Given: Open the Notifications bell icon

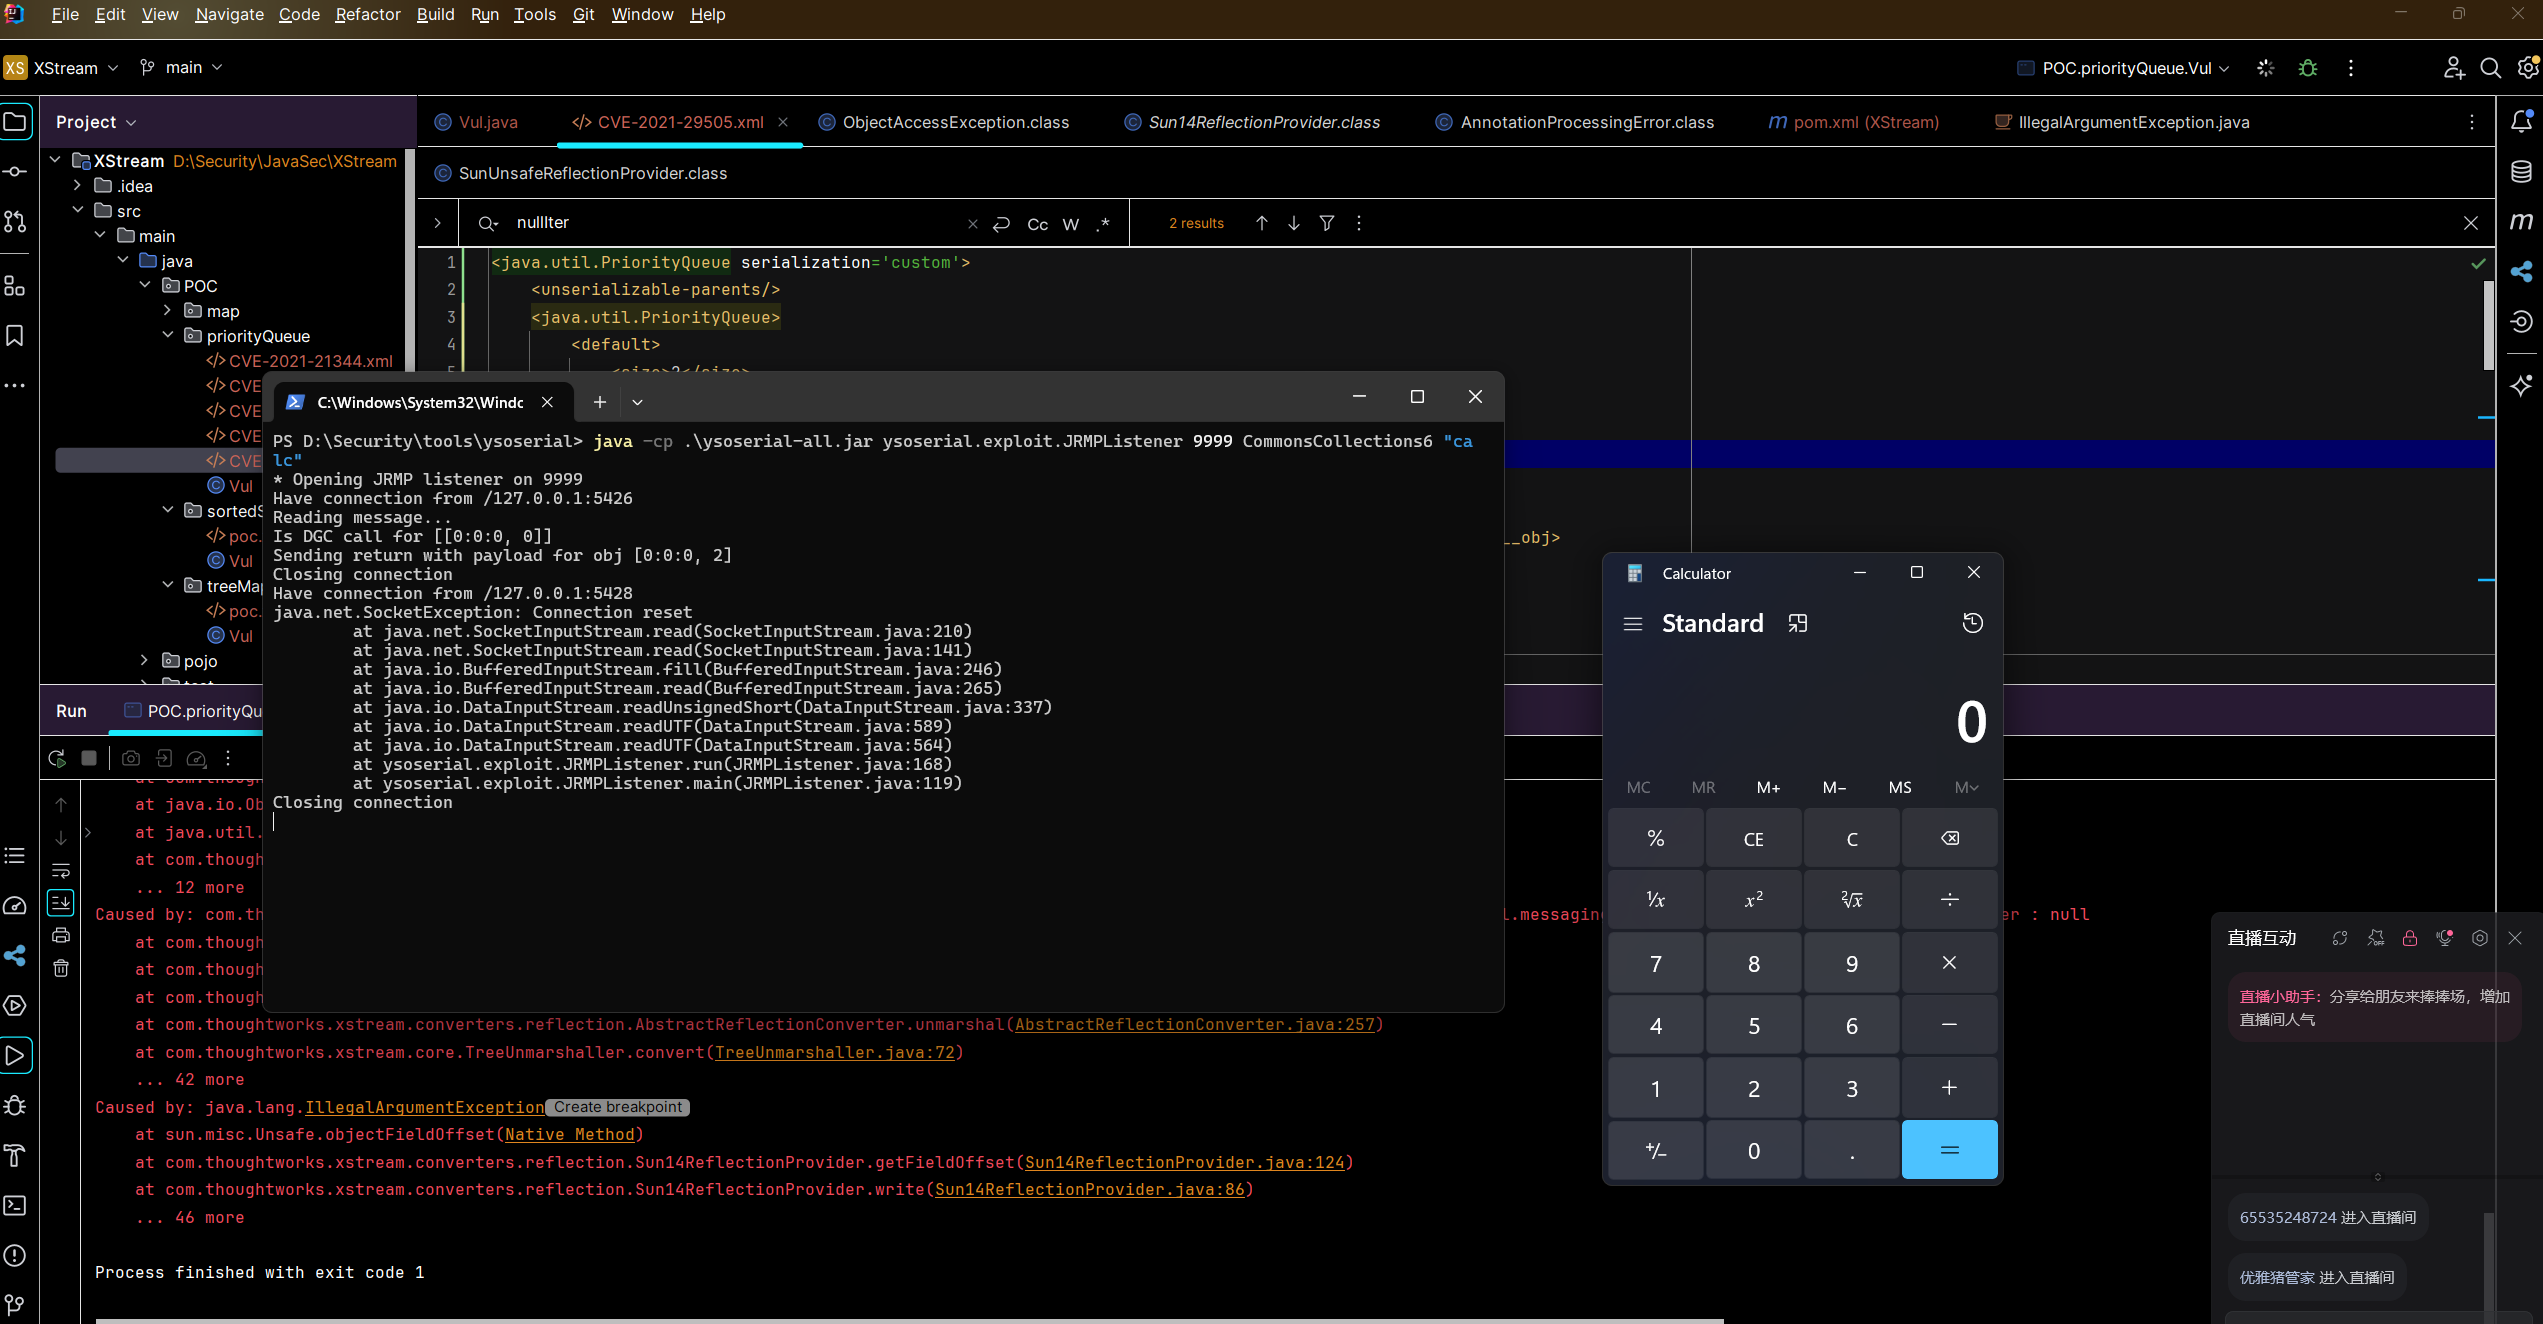Looking at the screenshot, I should pyautogui.click(x=2521, y=122).
